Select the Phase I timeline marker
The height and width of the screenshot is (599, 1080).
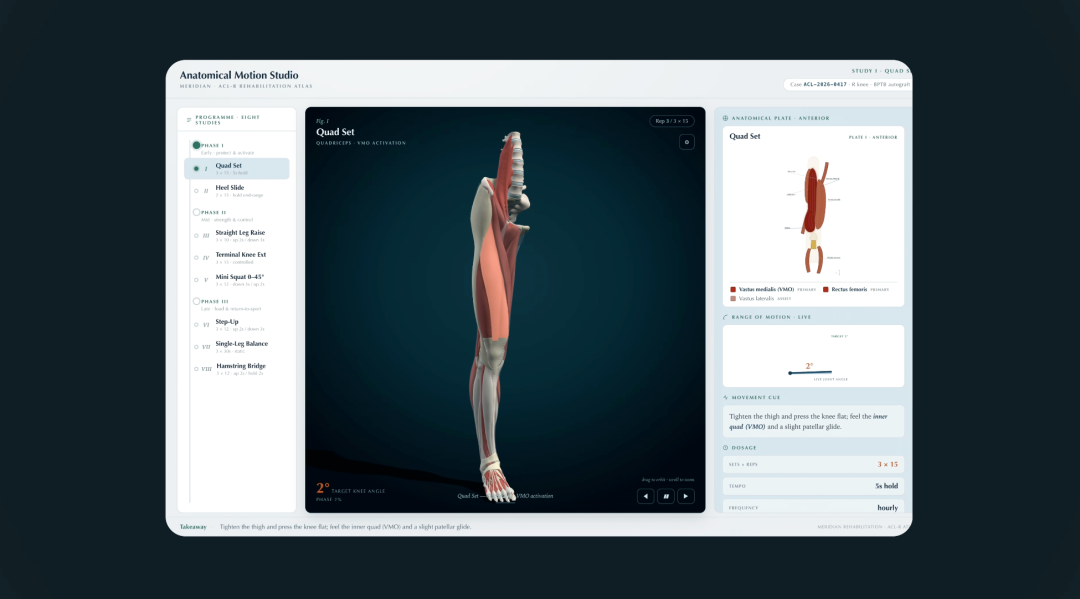pos(196,145)
